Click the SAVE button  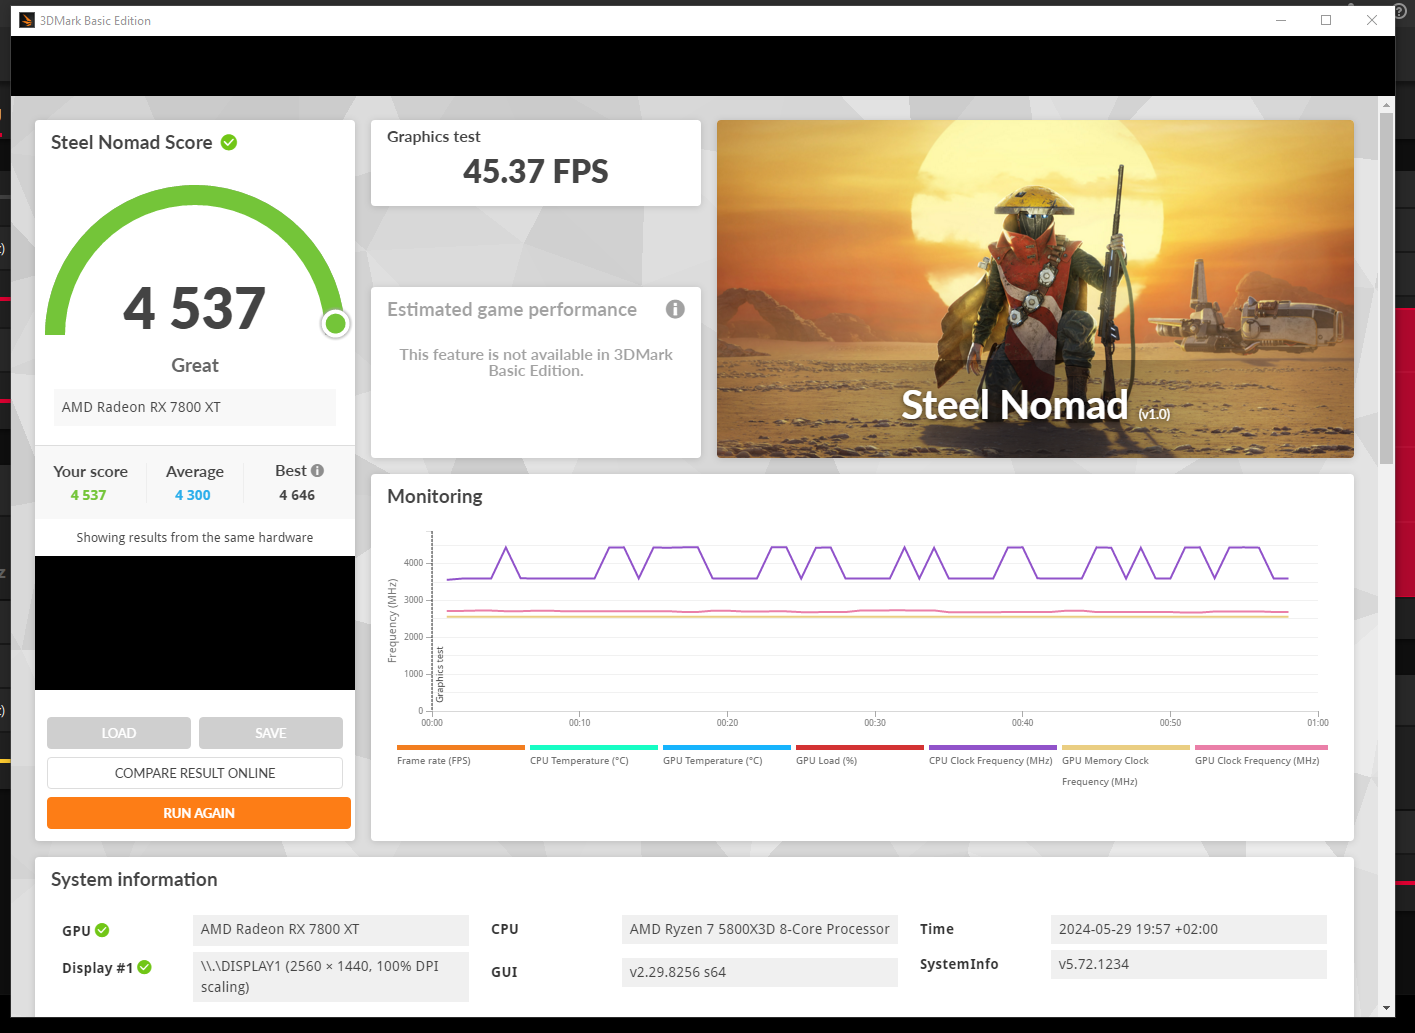click(270, 733)
